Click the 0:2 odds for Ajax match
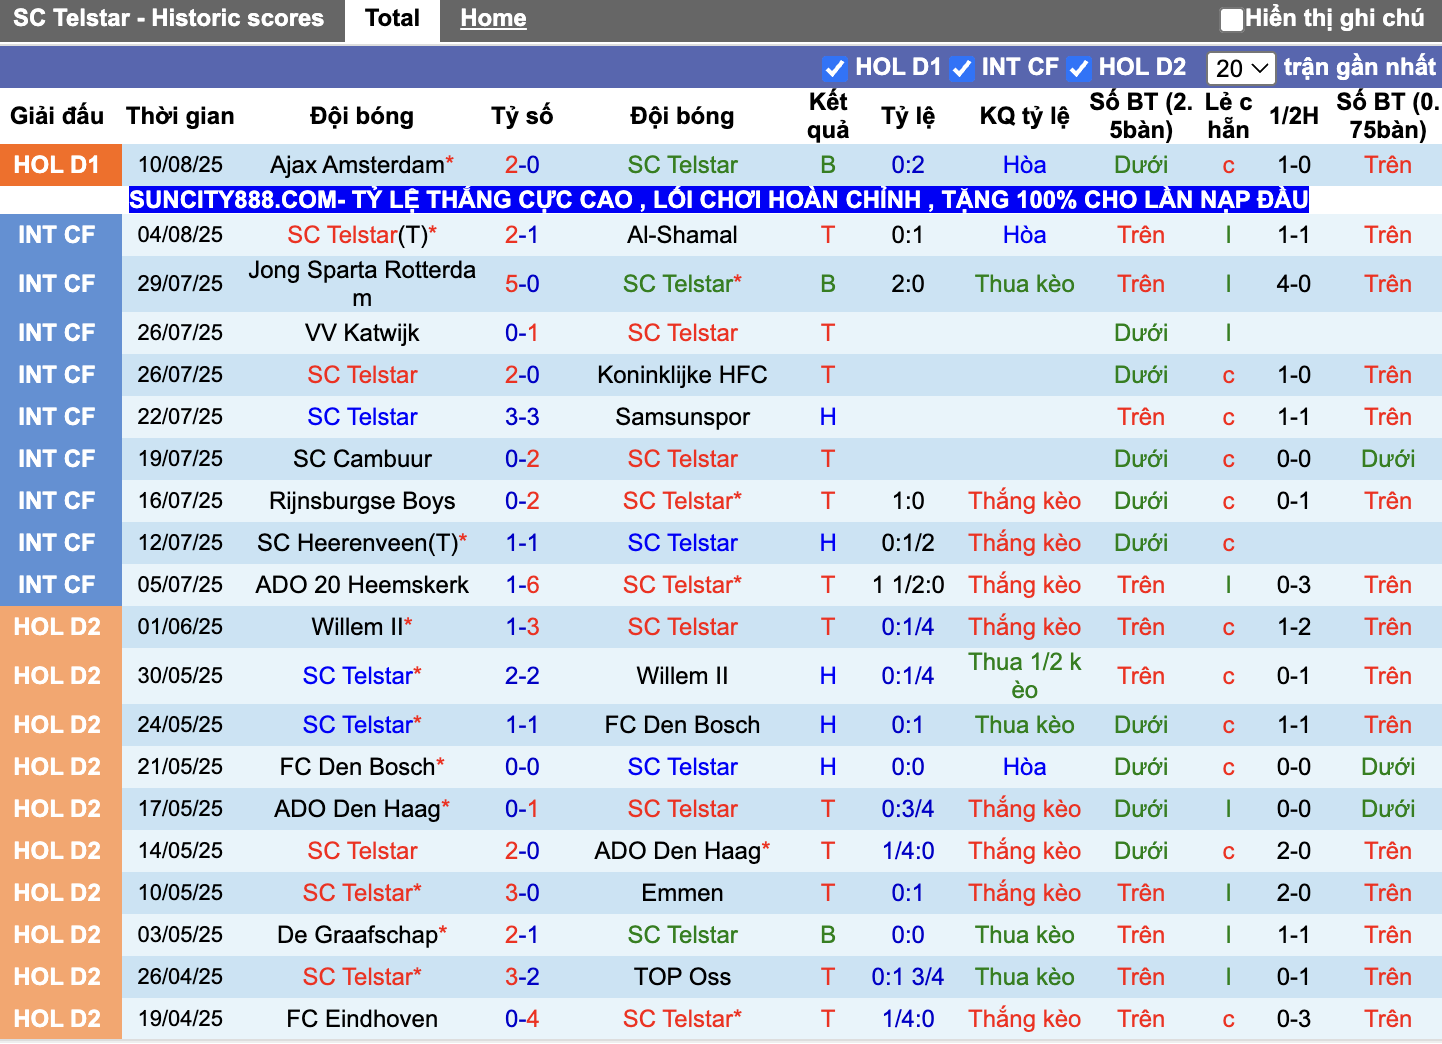1442x1044 pixels. pyautogui.click(x=908, y=165)
